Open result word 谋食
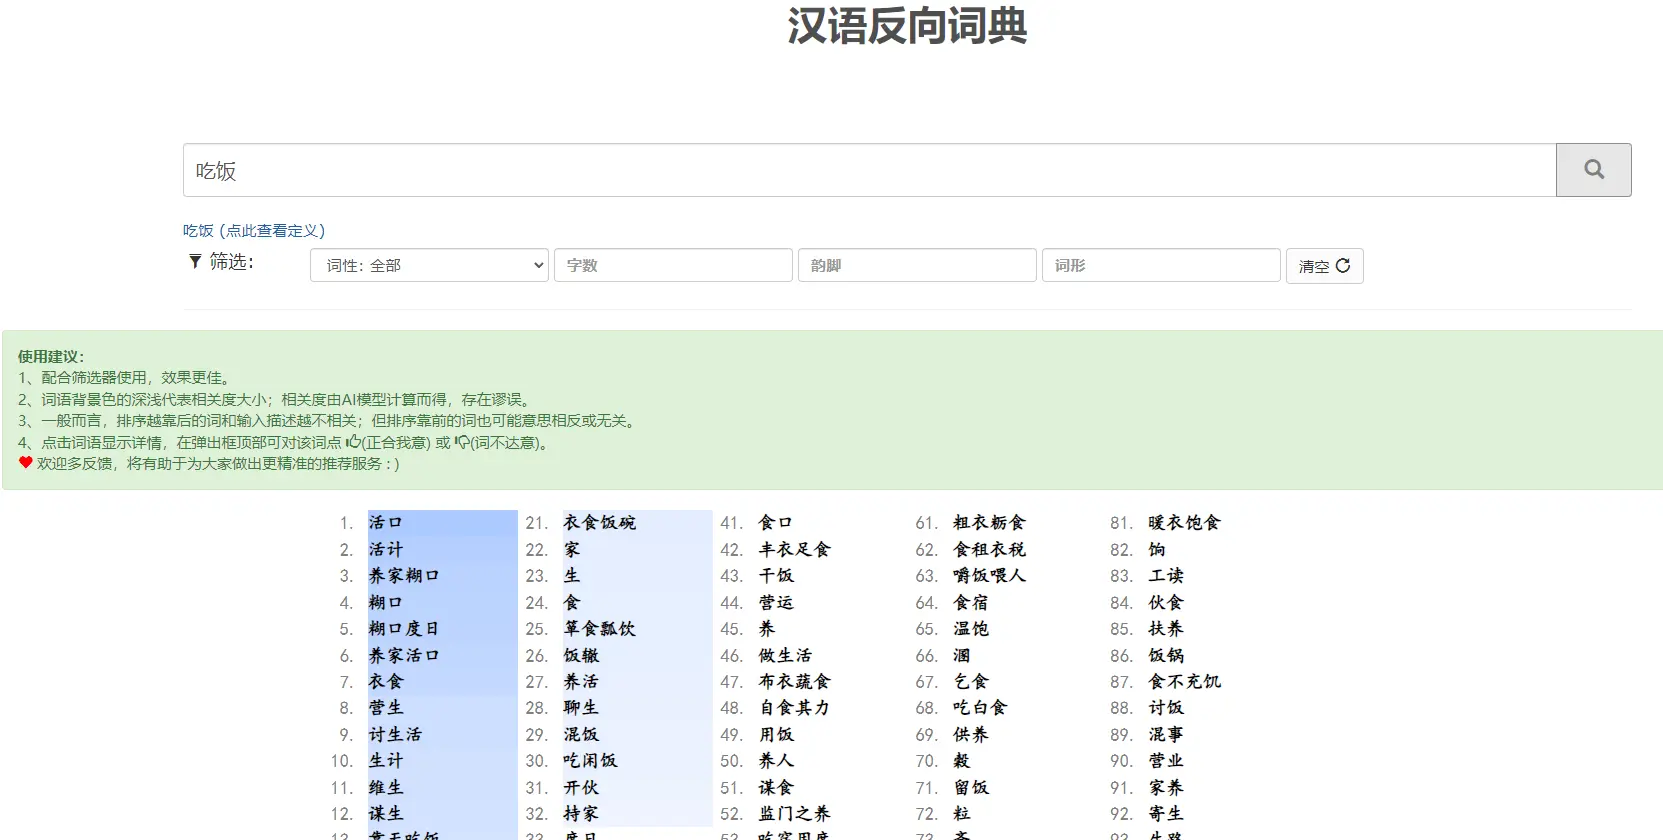The height and width of the screenshot is (840, 1663). pyautogui.click(x=775, y=787)
